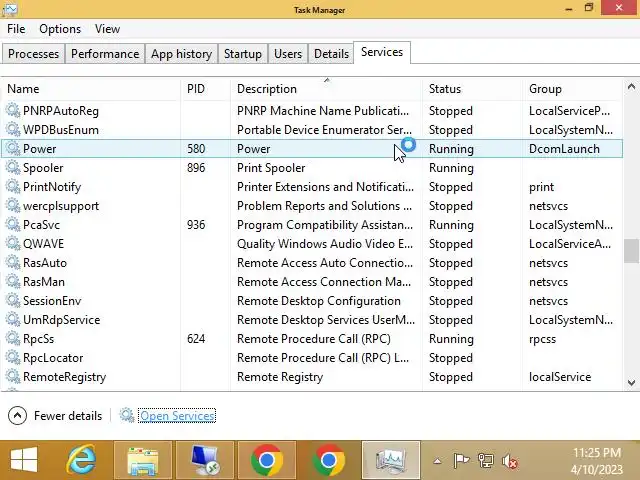Viewport: 640px width, 480px height.
Task: Switch to the App history tab
Action: (x=181, y=54)
